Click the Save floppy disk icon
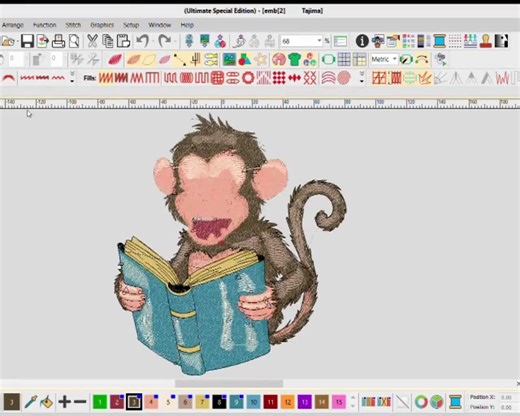 27,41
